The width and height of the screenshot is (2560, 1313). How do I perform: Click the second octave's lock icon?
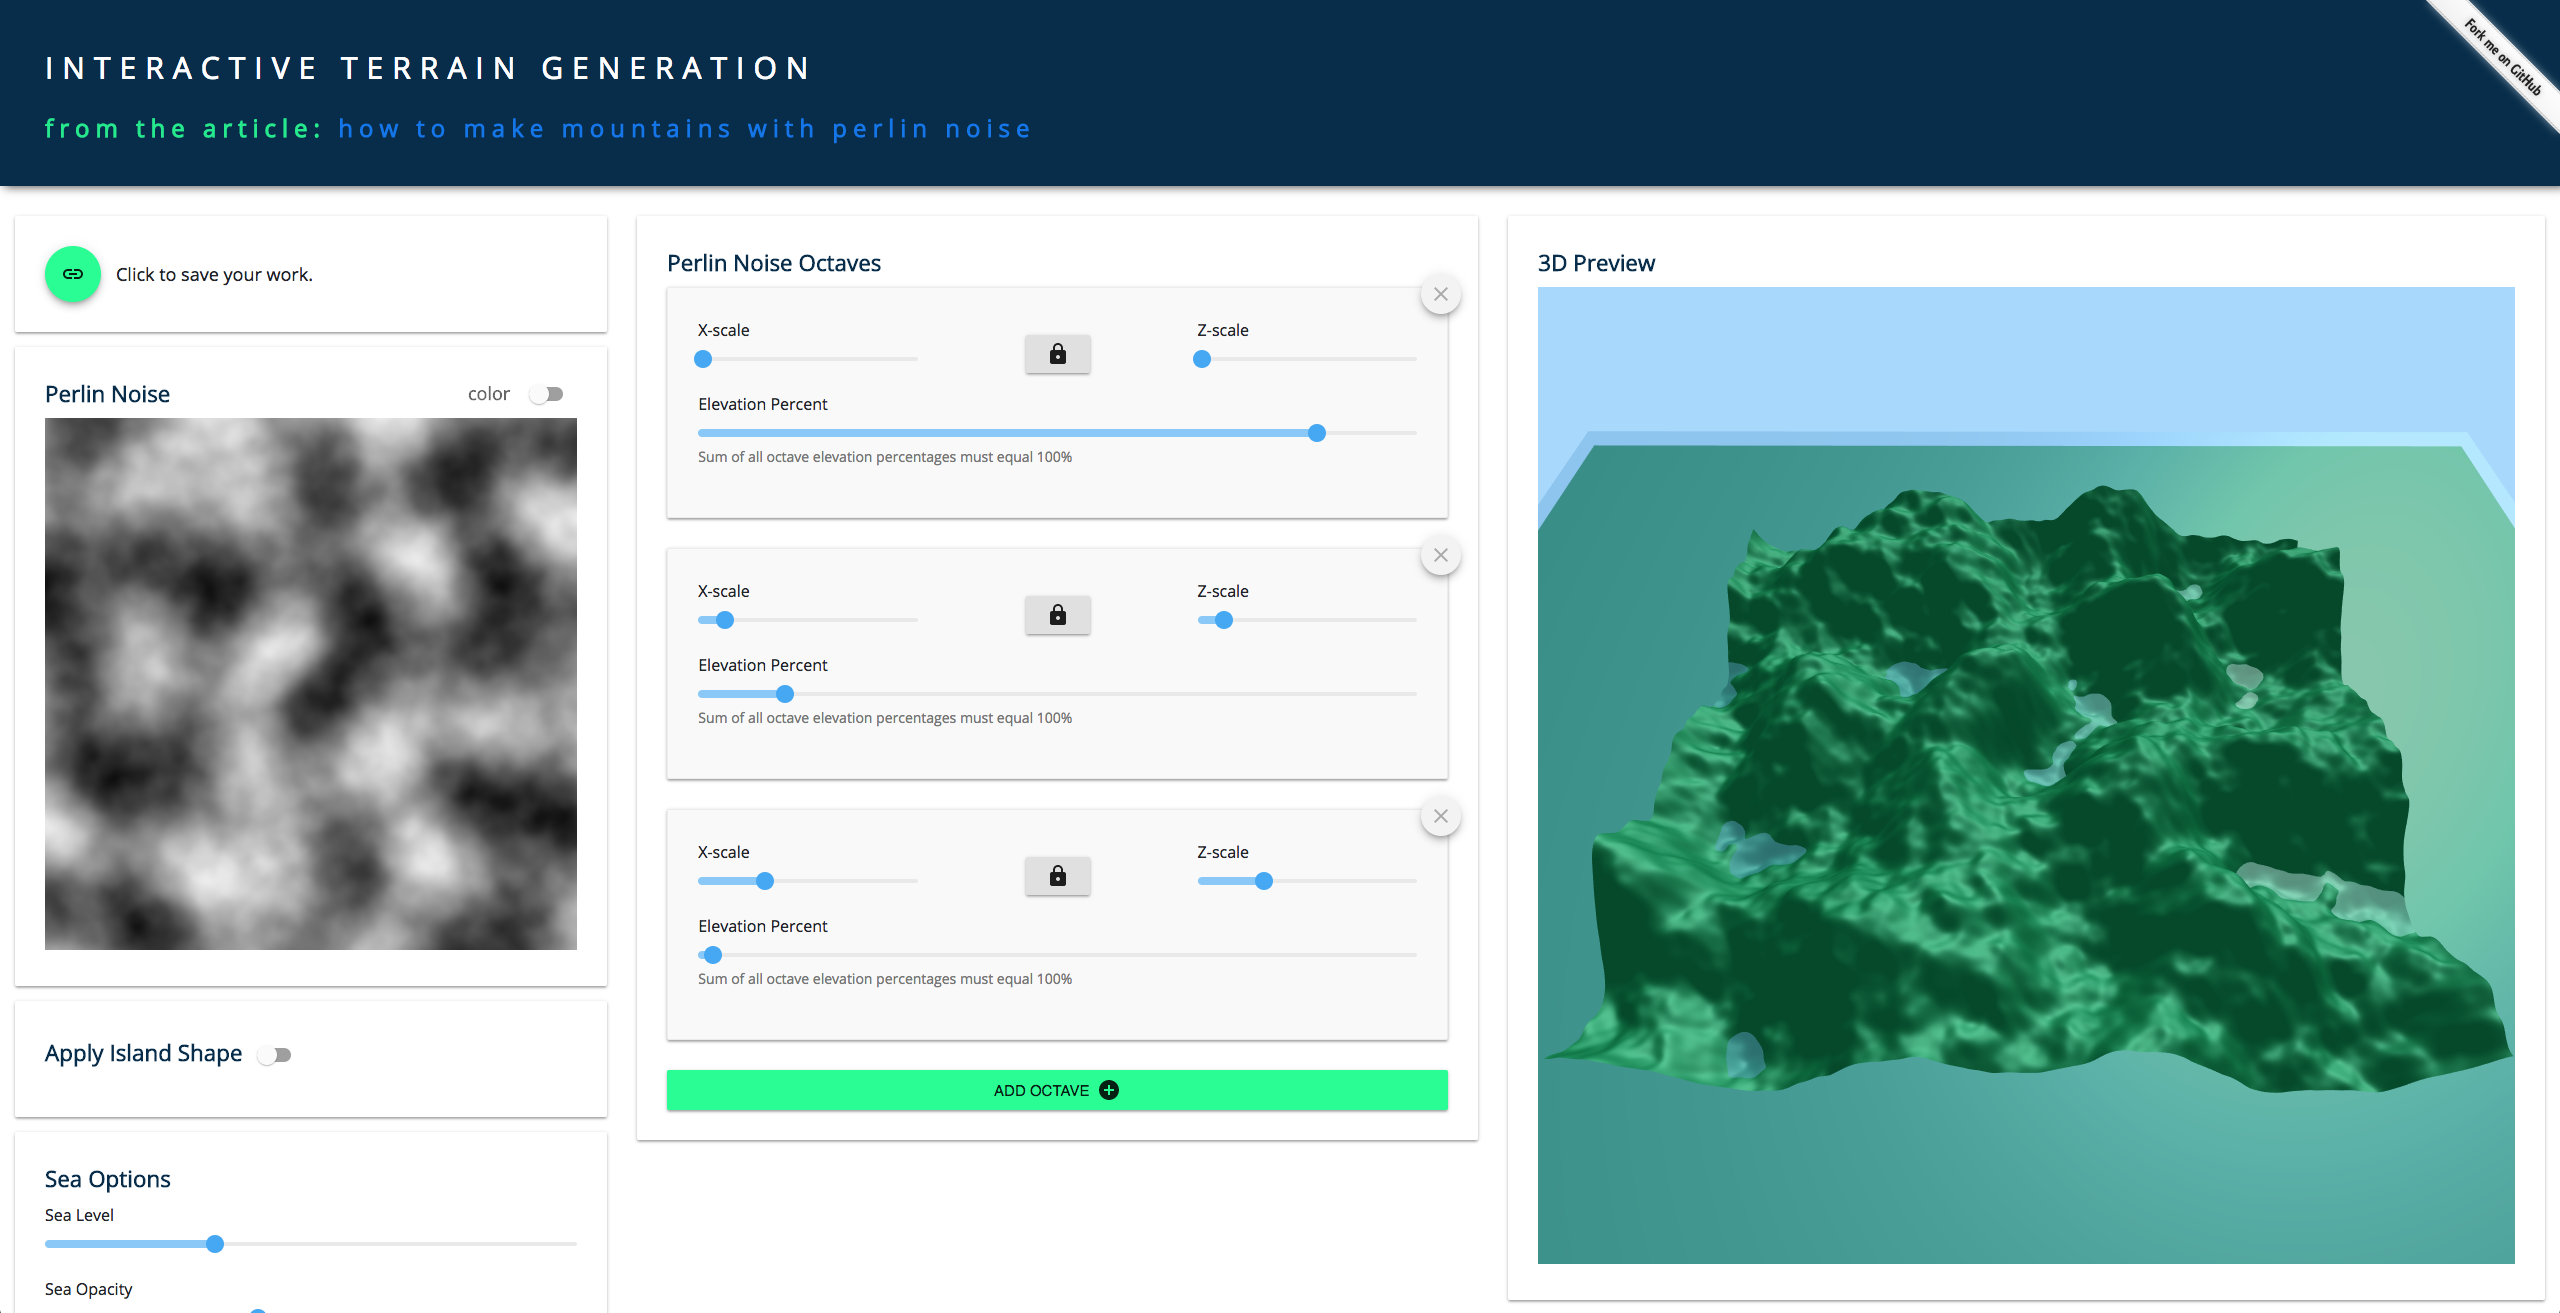coord(1057,615)
